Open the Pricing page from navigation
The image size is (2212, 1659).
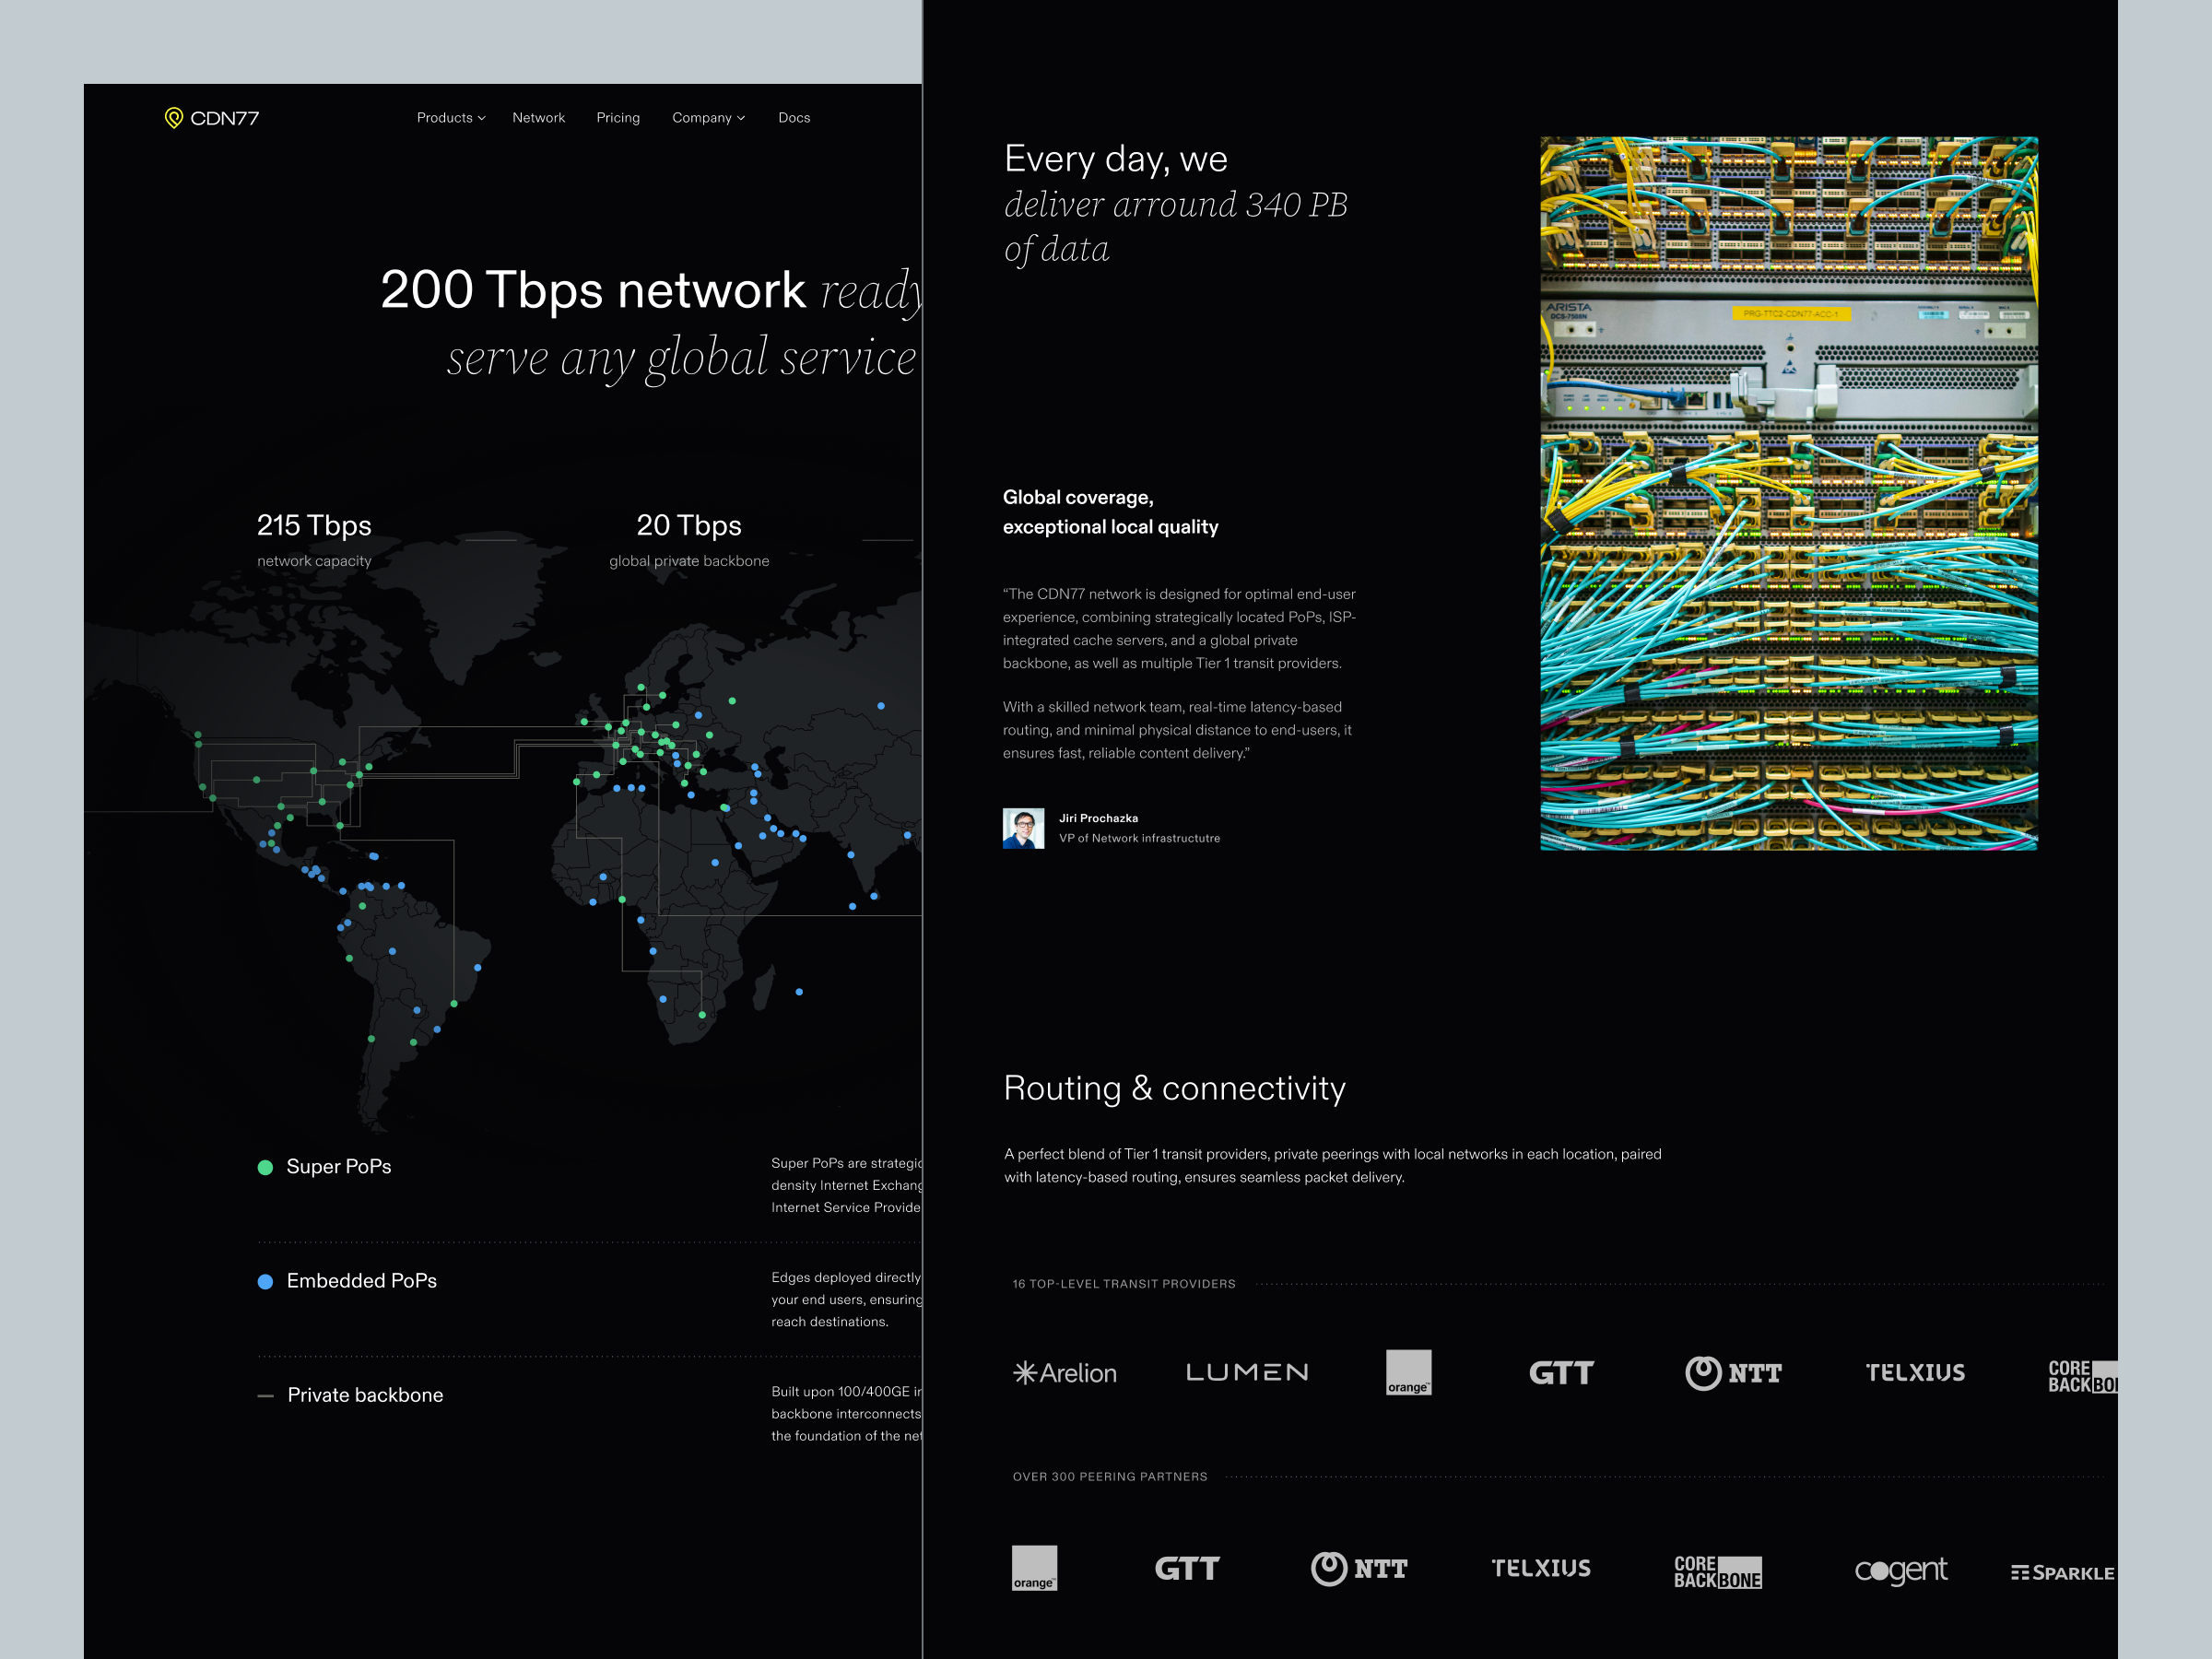[618, 118]
